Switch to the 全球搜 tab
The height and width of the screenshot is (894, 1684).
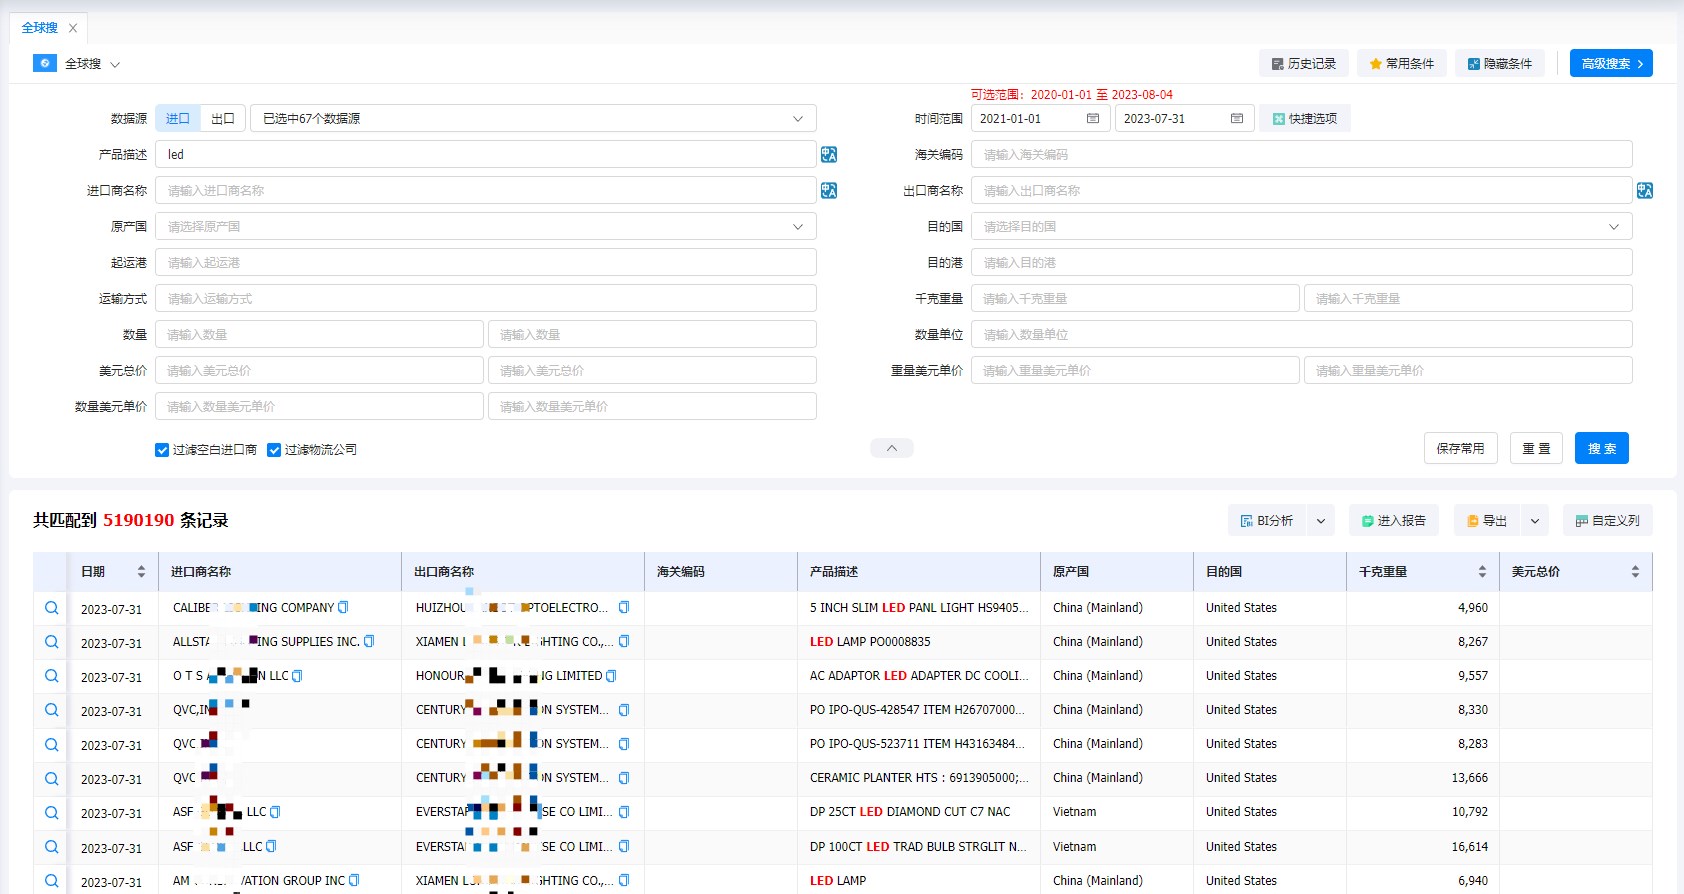[40, 28]
